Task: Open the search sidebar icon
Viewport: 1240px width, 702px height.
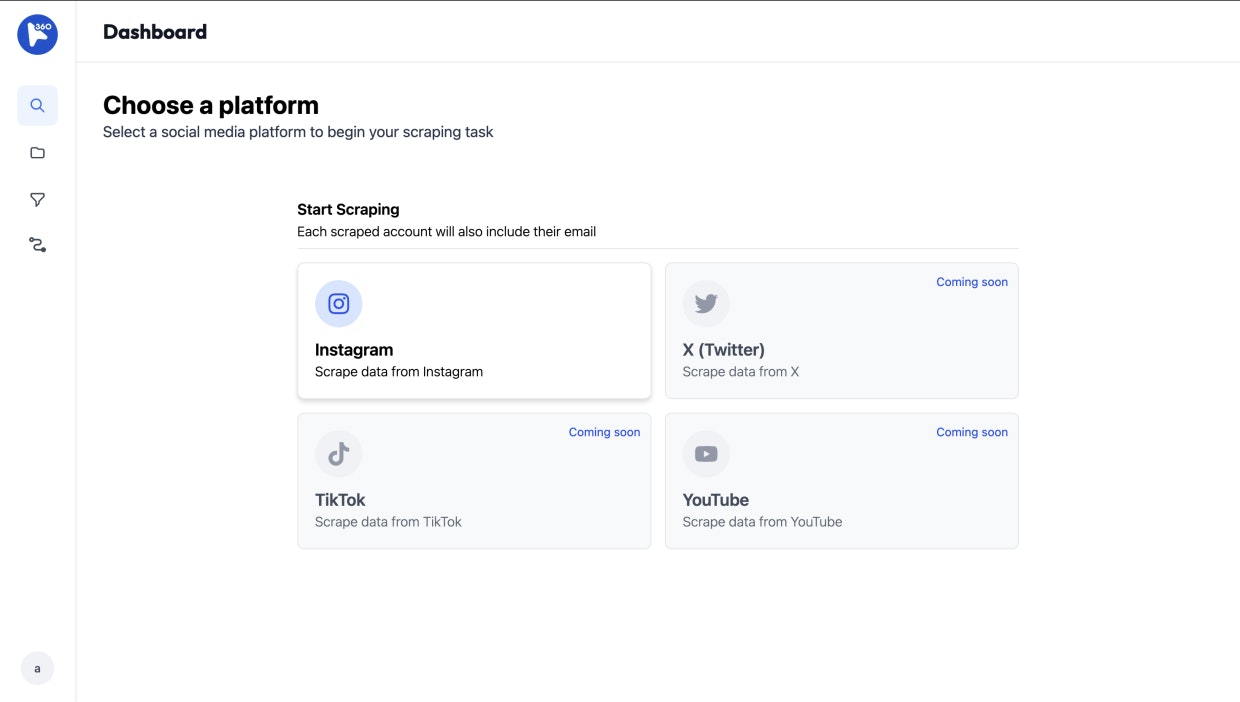Action: 38,105
